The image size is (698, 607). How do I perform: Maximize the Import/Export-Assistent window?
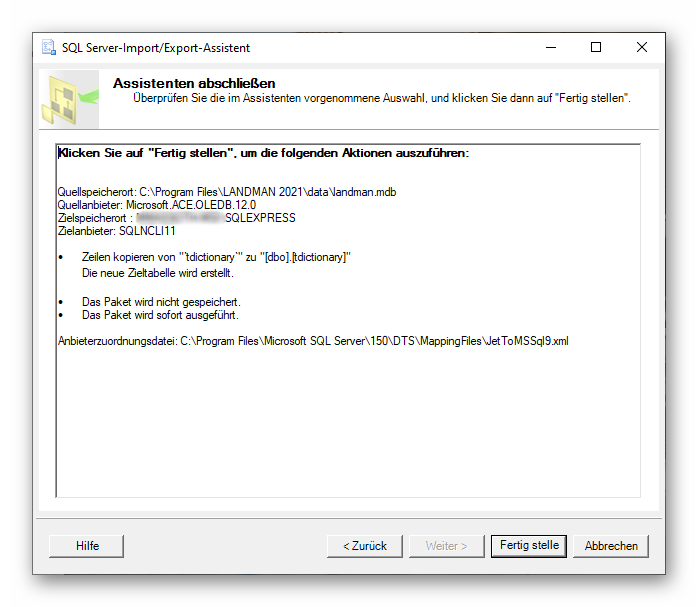(x=596, y=47)
